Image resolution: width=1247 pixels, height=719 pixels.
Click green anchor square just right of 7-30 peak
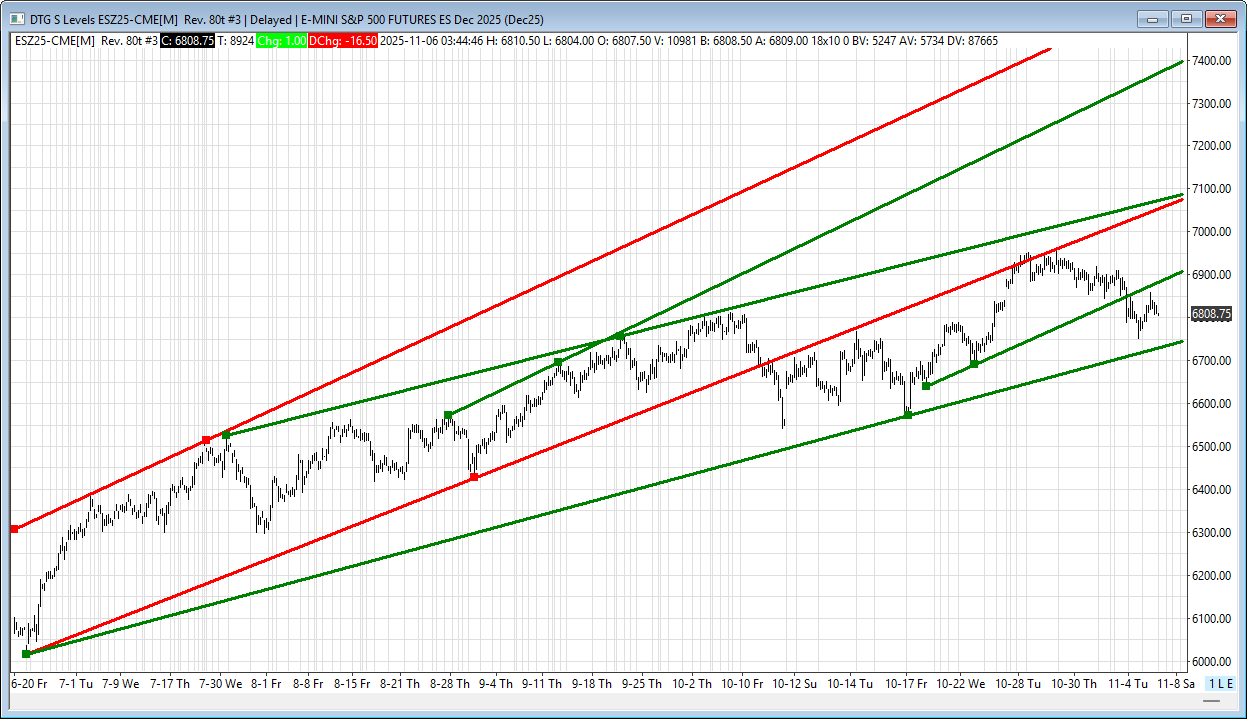tap(226, 435)
